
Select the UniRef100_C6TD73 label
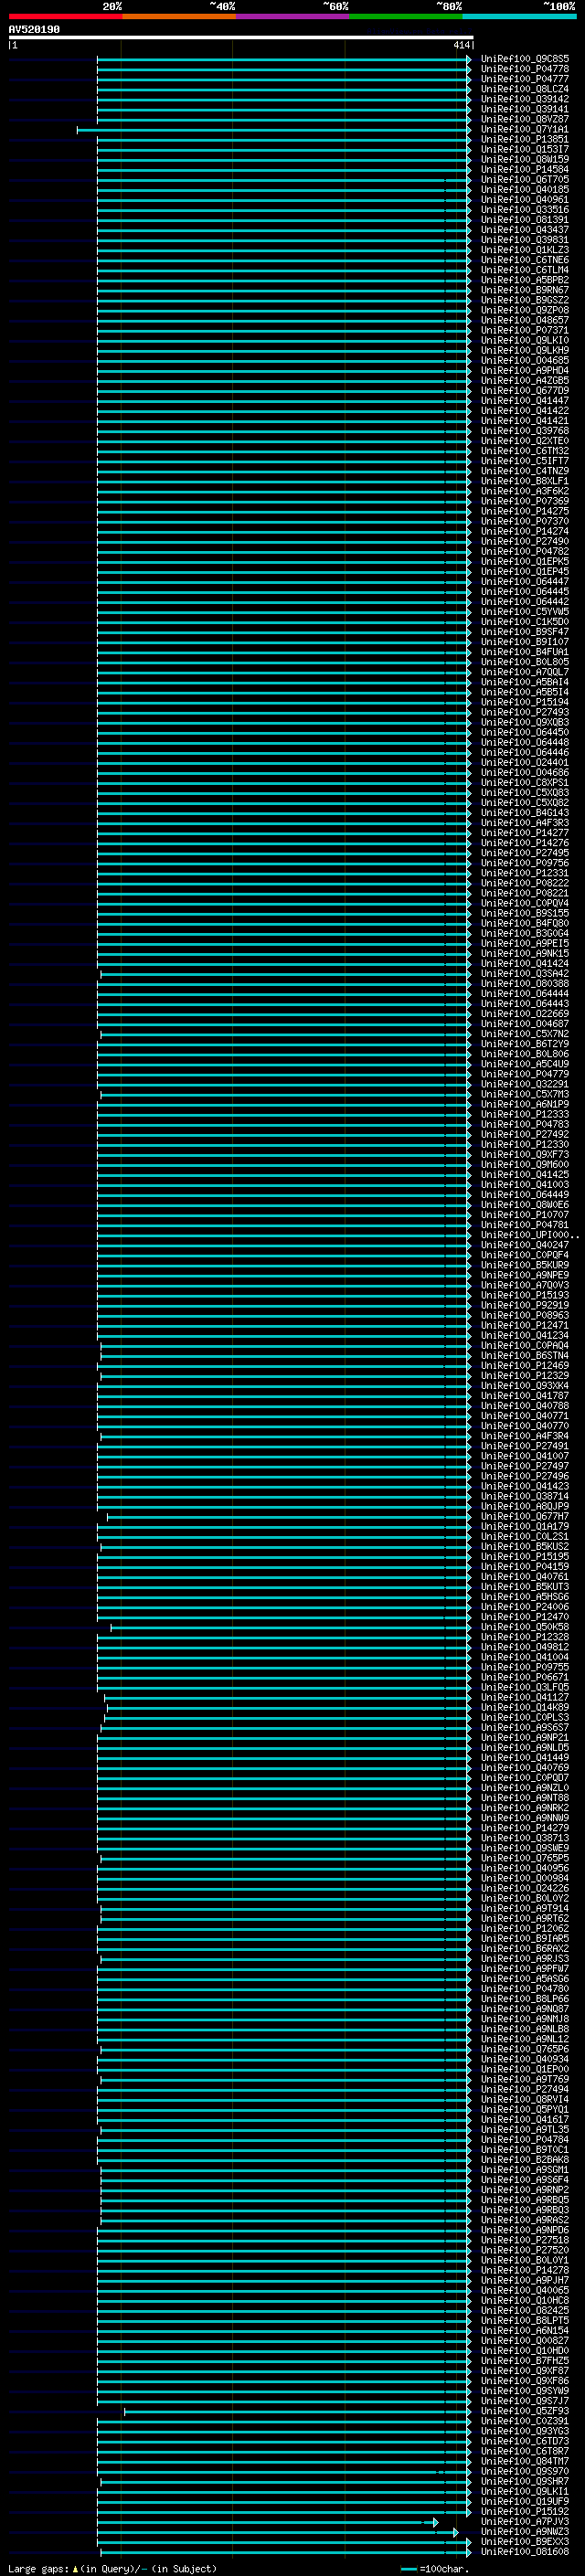point(524,2441)
